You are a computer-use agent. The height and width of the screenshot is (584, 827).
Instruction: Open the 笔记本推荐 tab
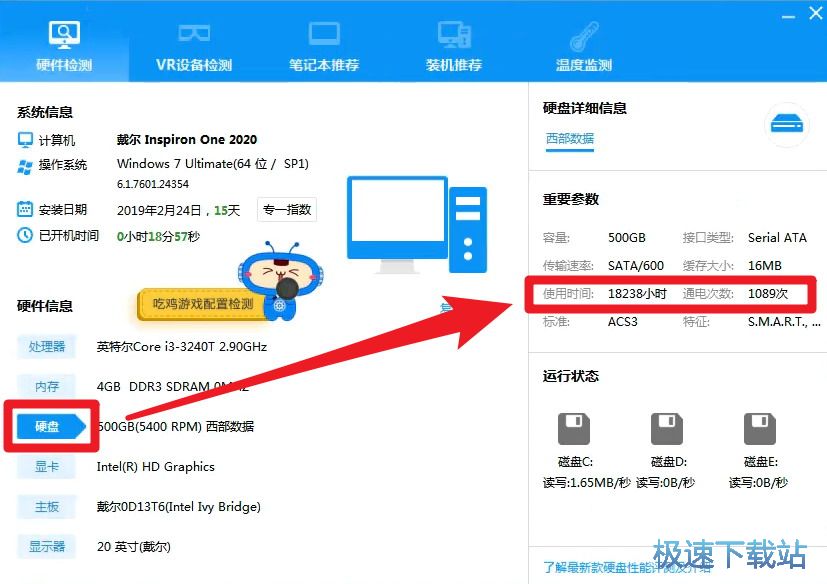click(324, 46)
